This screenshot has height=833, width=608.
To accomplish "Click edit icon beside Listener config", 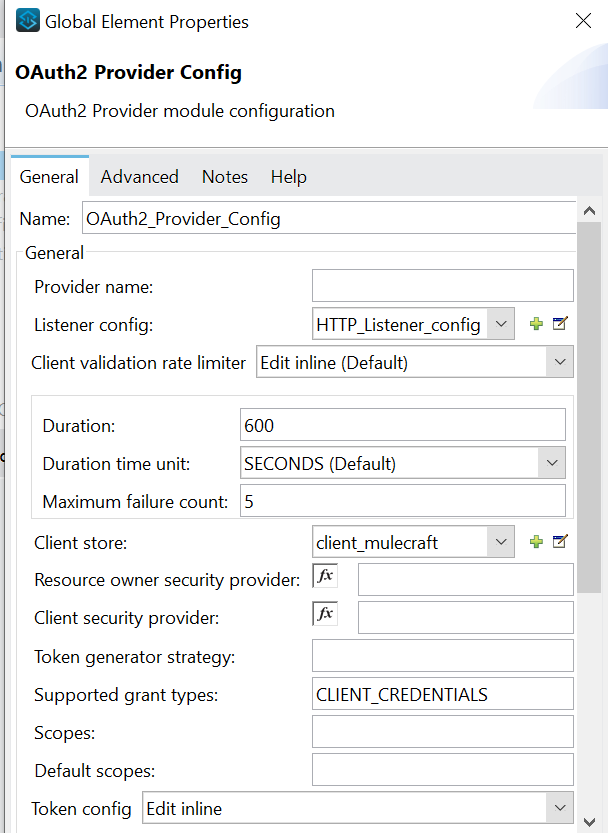I will point(560,324).
